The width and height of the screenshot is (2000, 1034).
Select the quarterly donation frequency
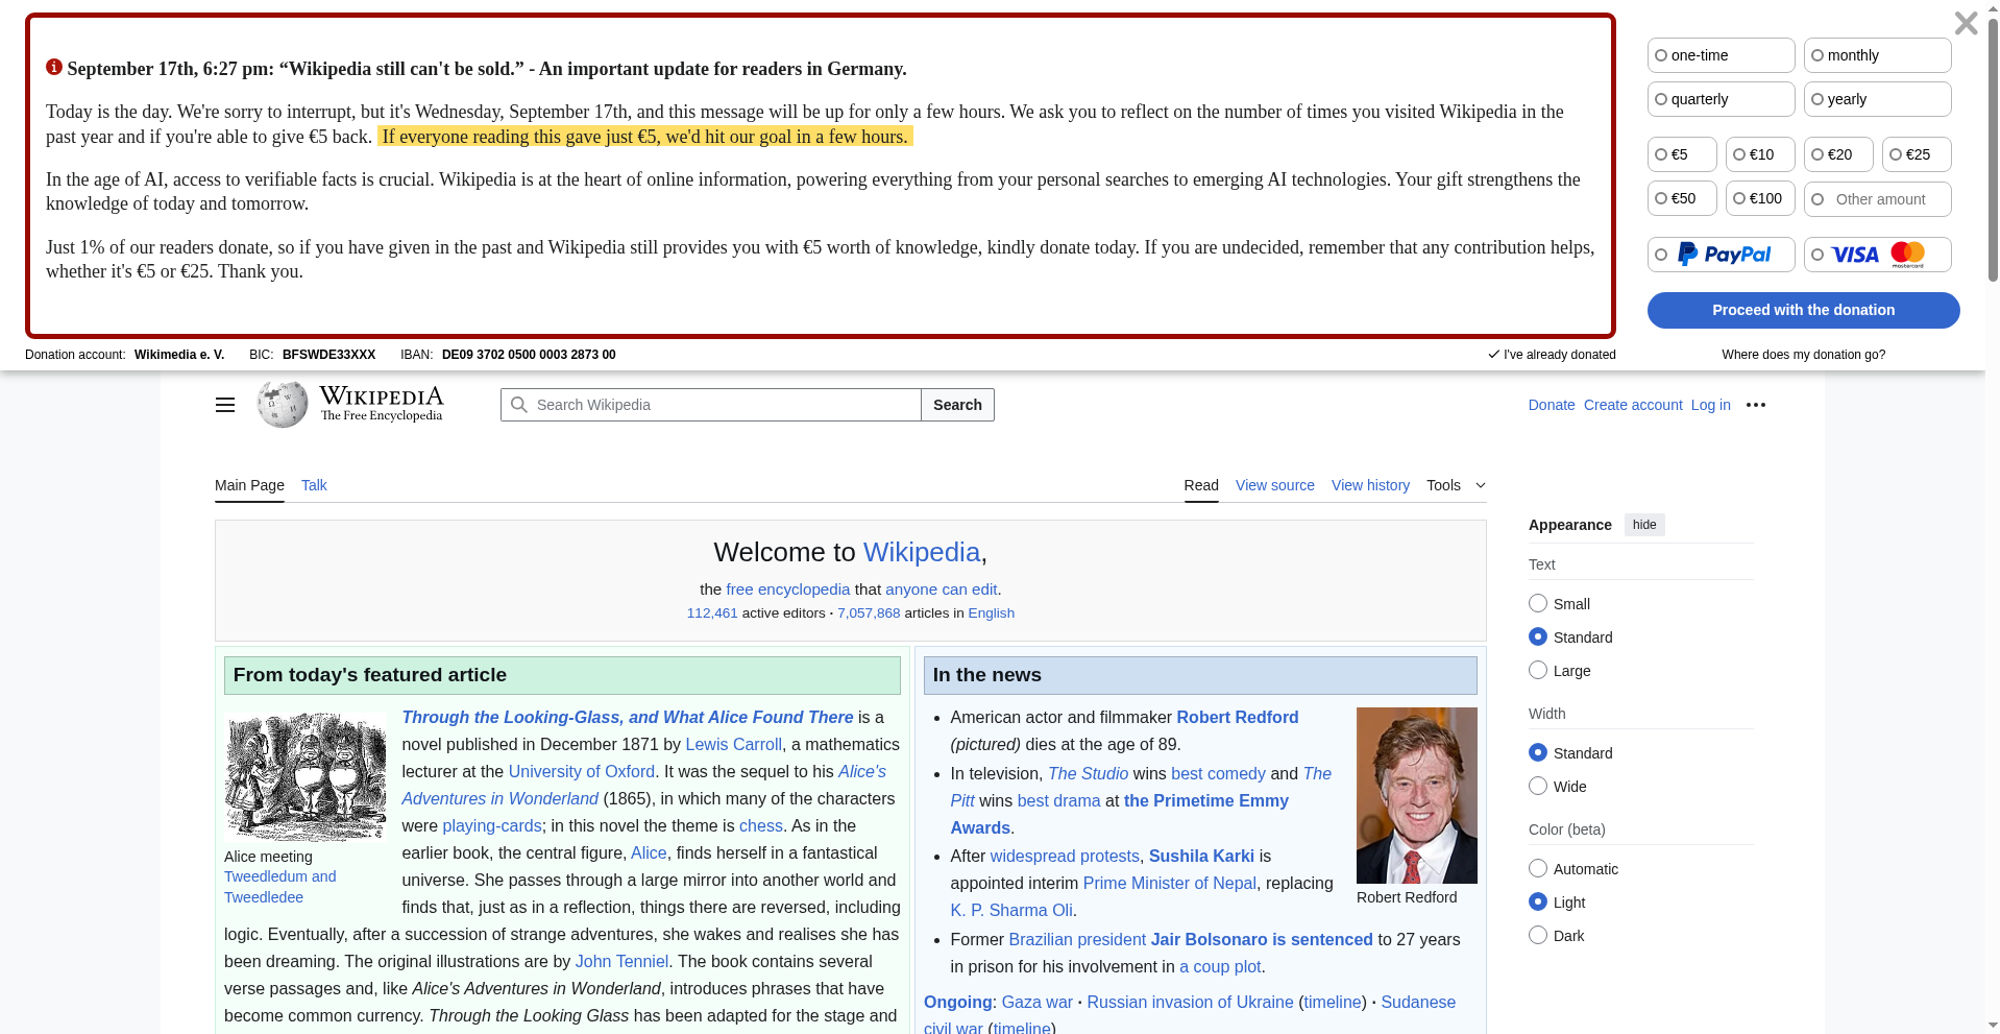point(1721,99)
